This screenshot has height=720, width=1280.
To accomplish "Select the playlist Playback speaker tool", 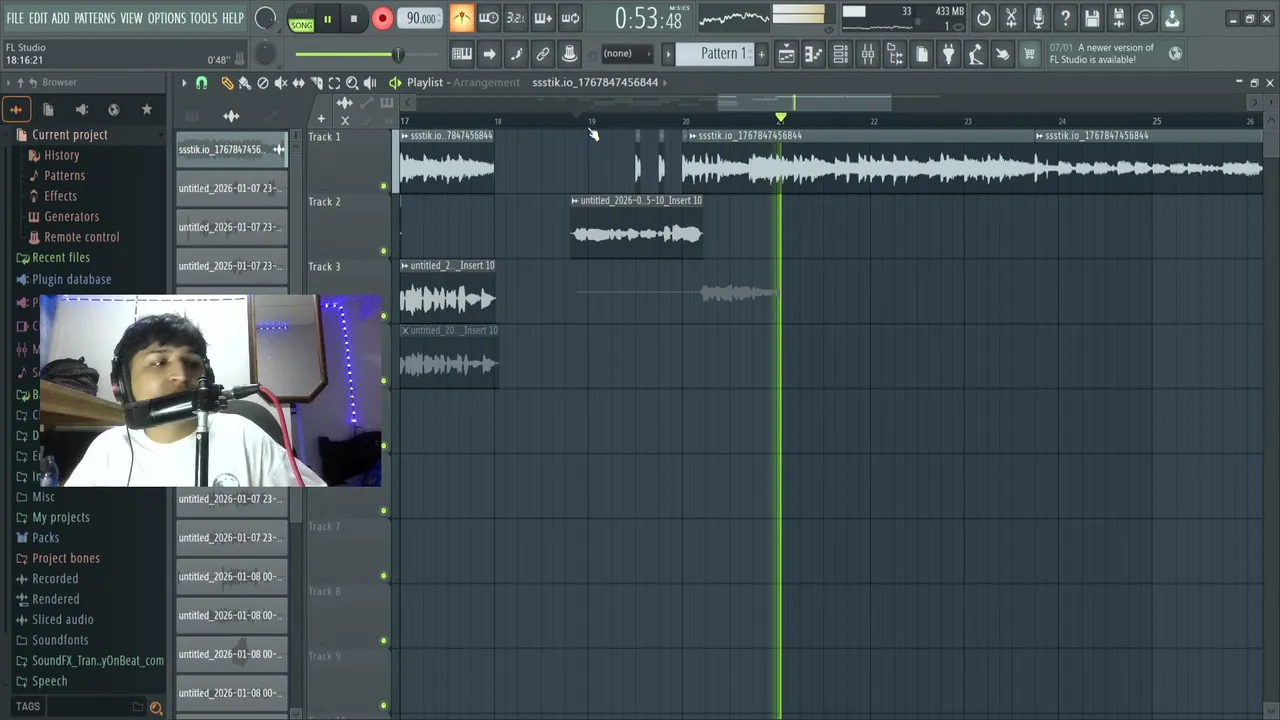I will click(x=371, y=83).
